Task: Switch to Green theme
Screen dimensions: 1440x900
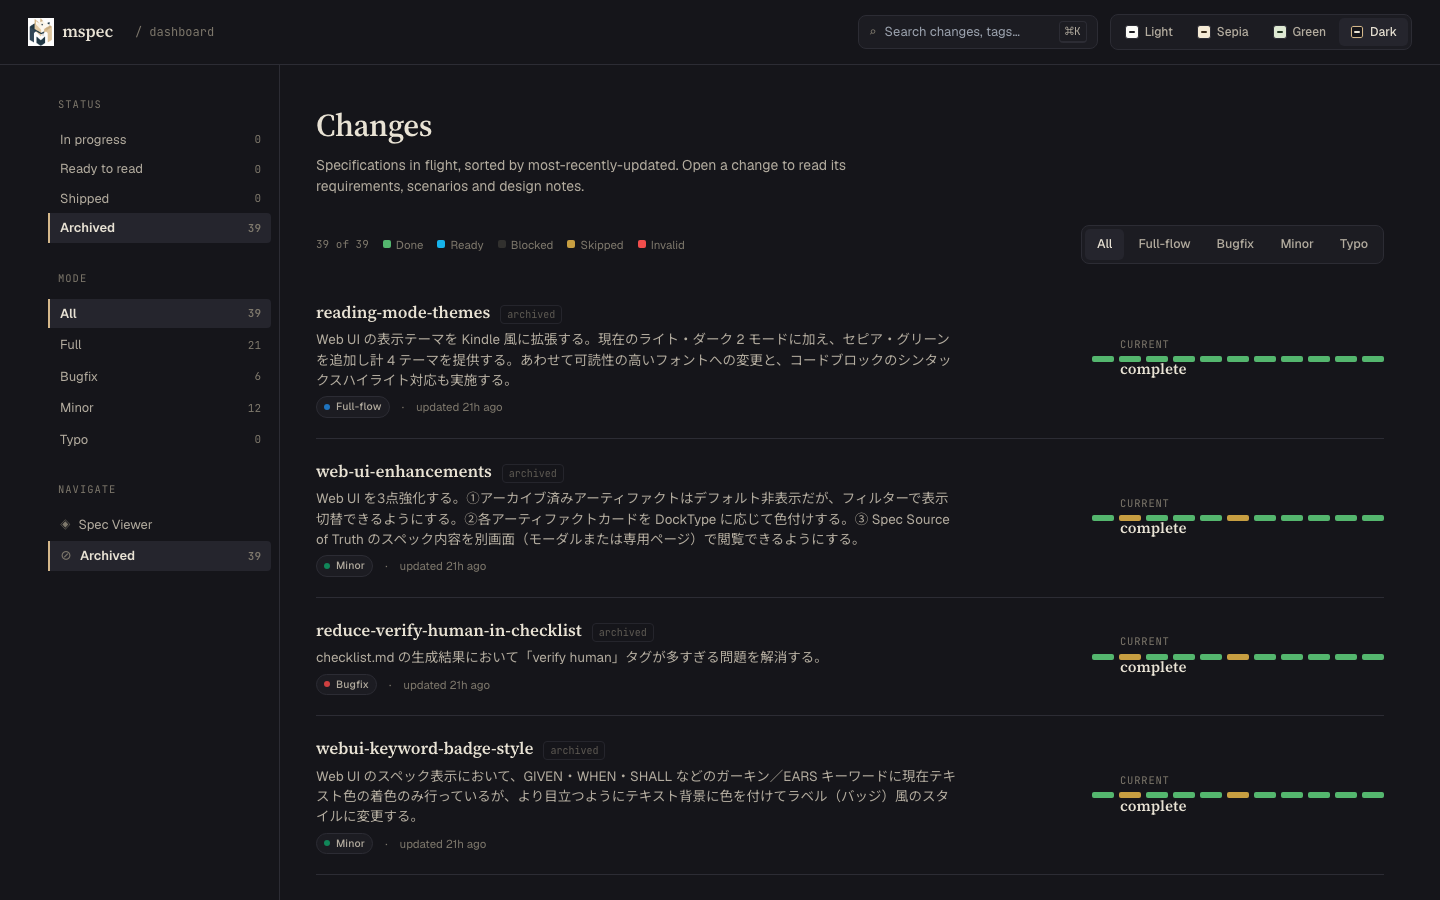Action: (x=1299, y=32)
